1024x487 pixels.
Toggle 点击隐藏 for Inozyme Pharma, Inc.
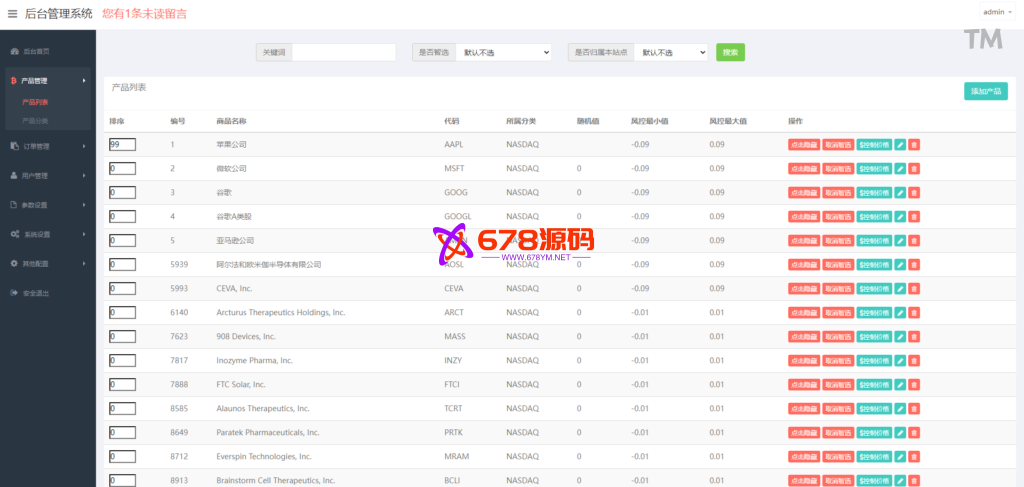point(803,361)
